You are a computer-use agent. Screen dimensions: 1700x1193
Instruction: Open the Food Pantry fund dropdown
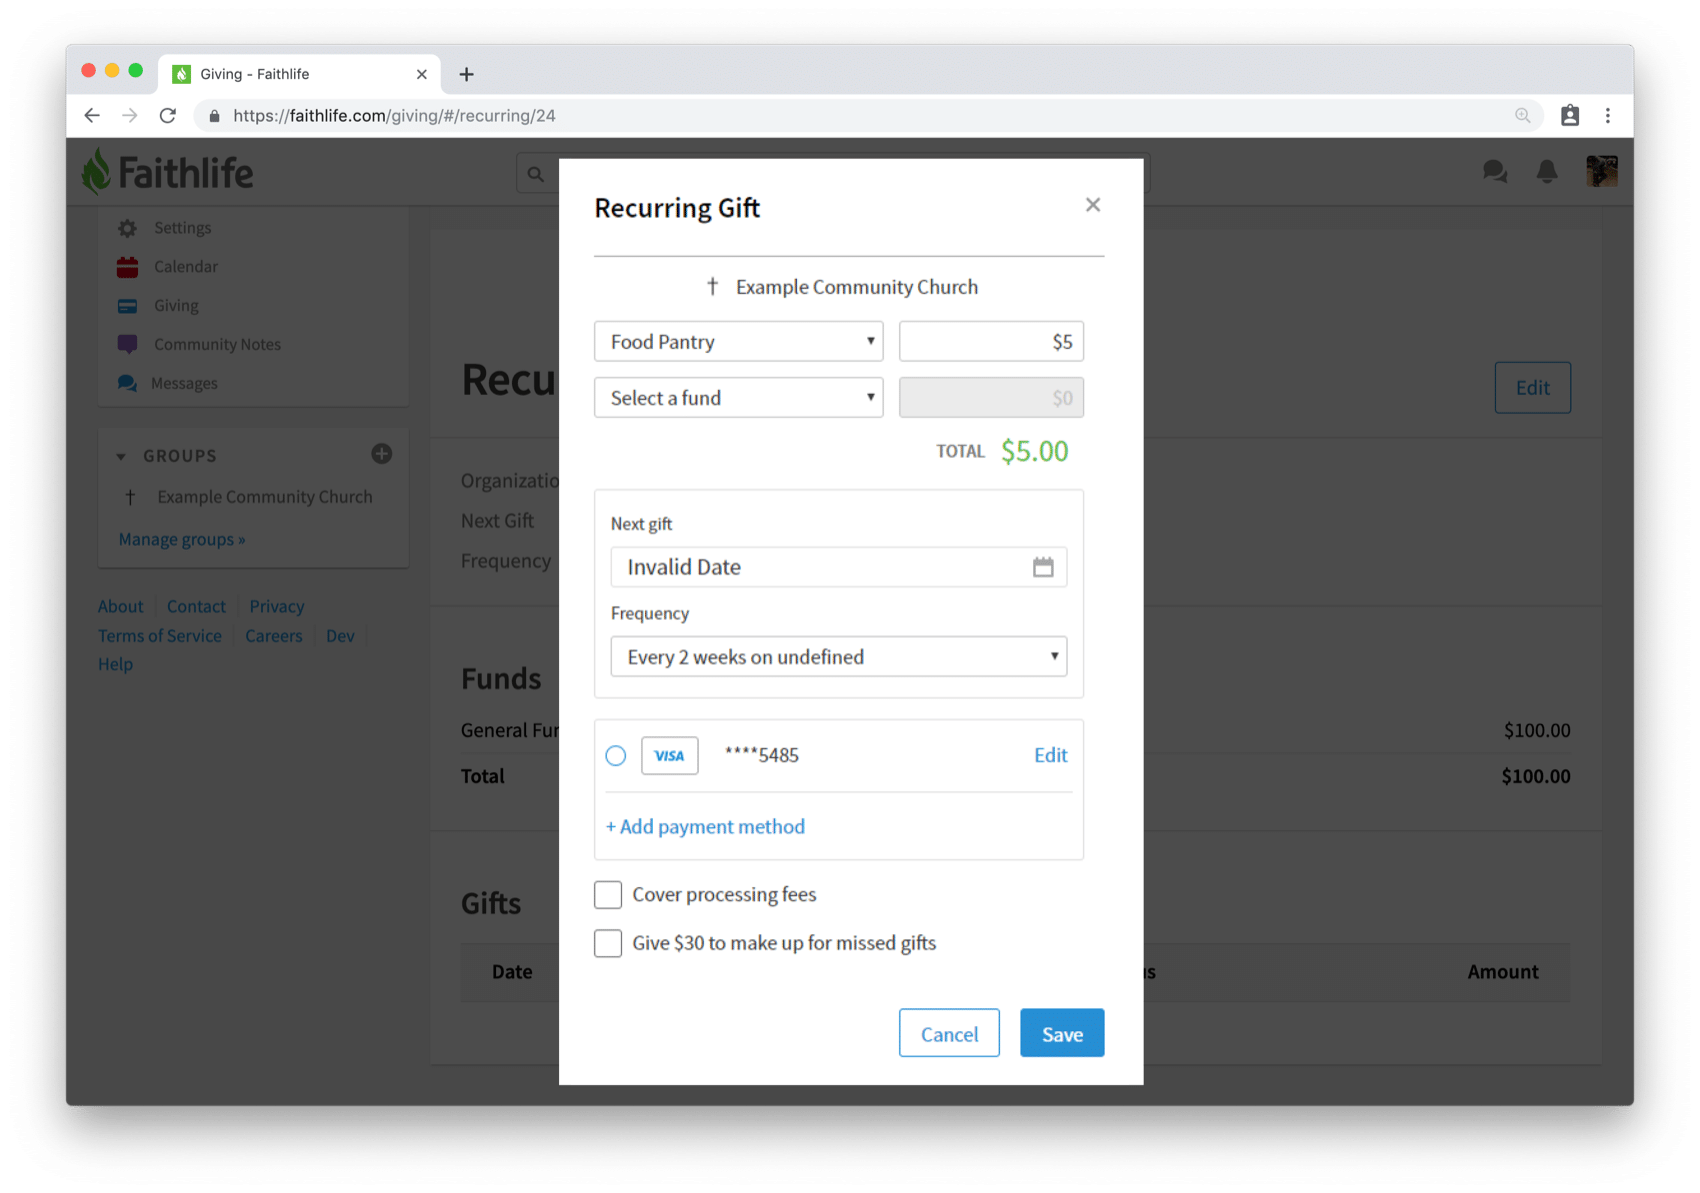point(738,342)
